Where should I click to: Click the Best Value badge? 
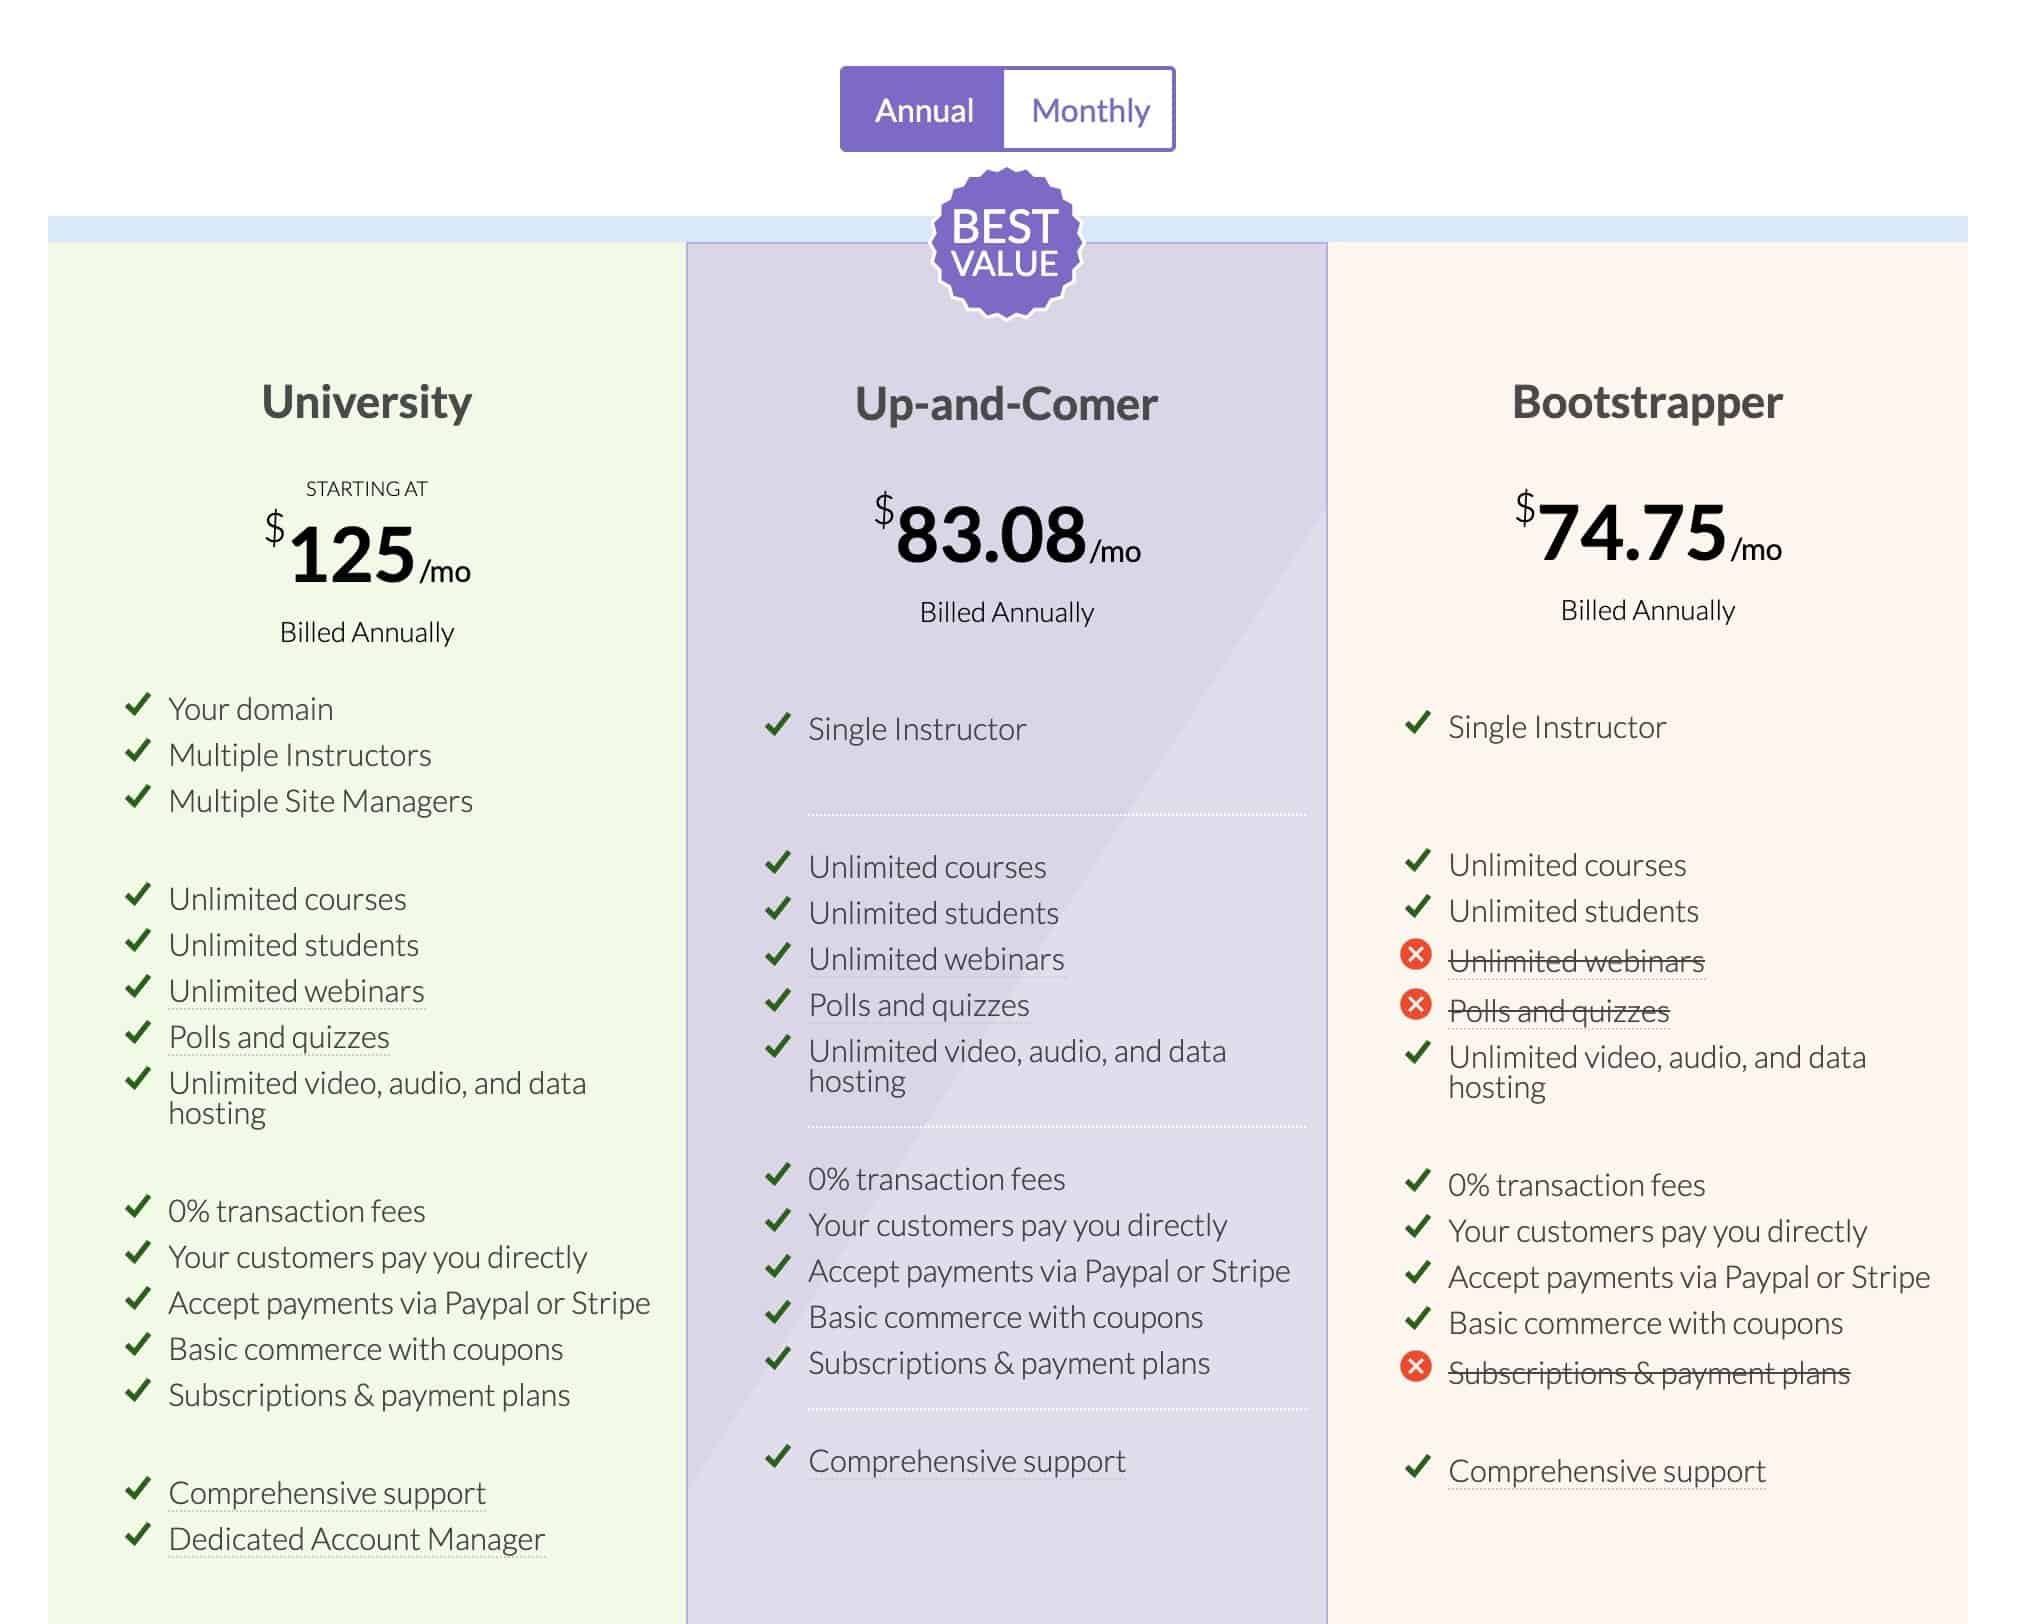(1006, 244)
